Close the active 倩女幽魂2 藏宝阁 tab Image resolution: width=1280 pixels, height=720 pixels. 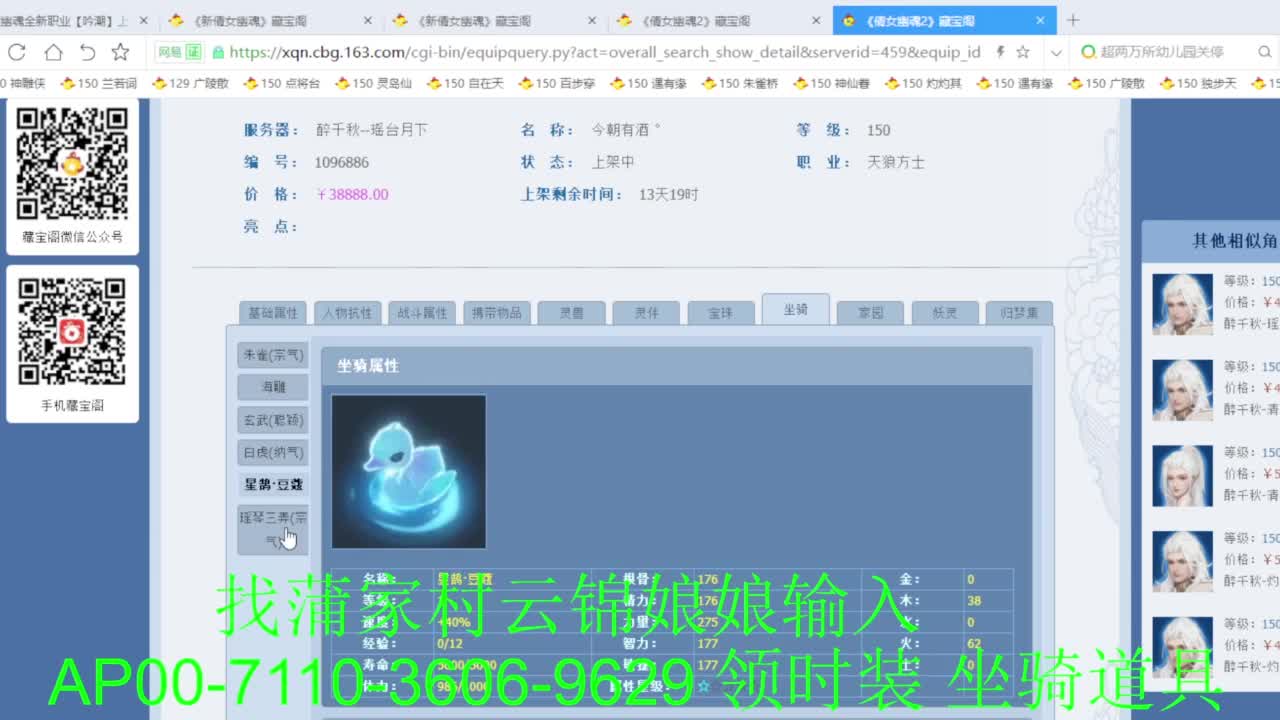[x=1040, y=20]
